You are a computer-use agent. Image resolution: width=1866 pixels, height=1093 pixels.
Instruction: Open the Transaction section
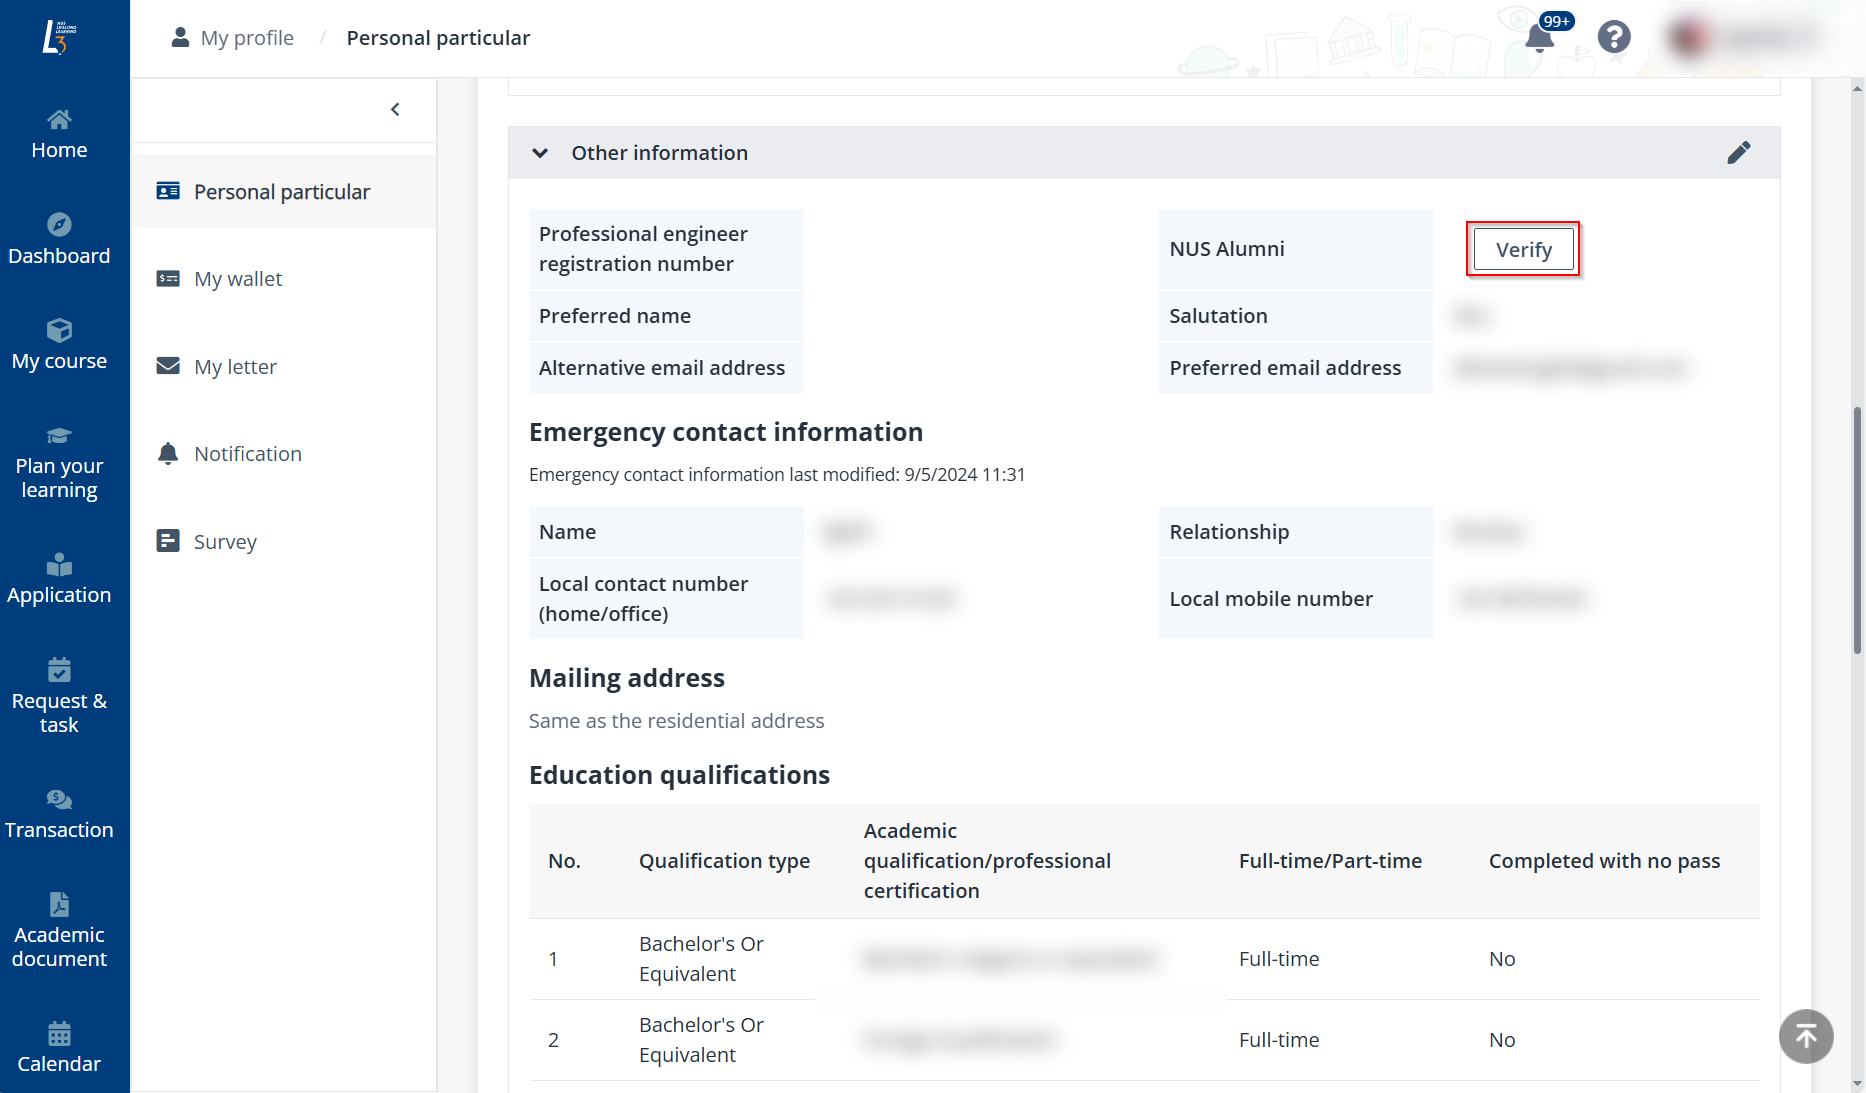click(59, 815)
